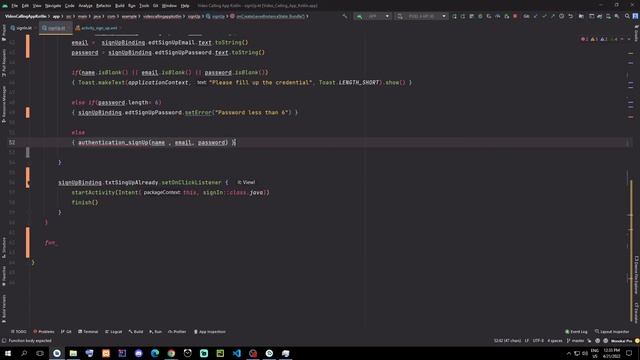
Task: Open the Build Variants sidebar tab
Action: (4, 309)
